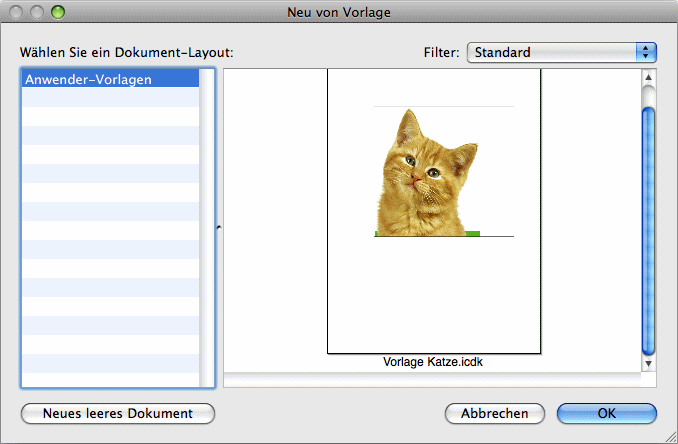Image resolution: width=678 pixels, height=444 pixels.
Task: Click the Vorlage Katze.icdk file name label
Action: (433, 362)
